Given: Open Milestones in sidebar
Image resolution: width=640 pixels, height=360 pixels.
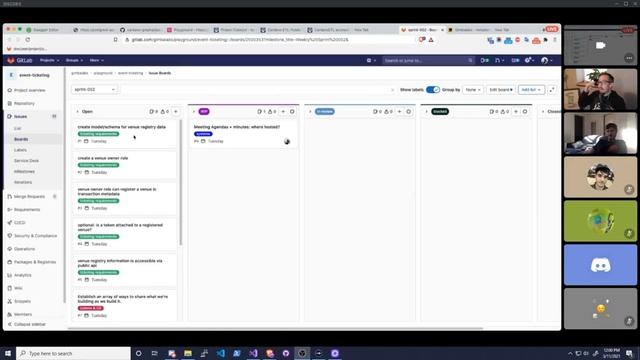Looking at the screenshot, I should tap(24, 171).
